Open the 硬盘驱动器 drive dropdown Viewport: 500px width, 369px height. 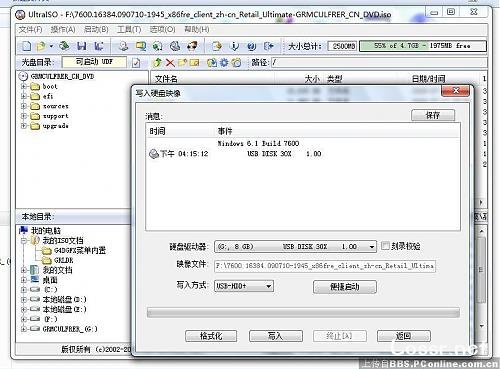point(371,247)
